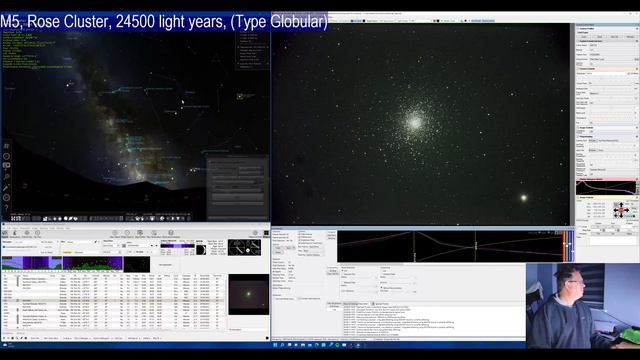Click red stop button in mount direction pad

(x=621, y=210)
